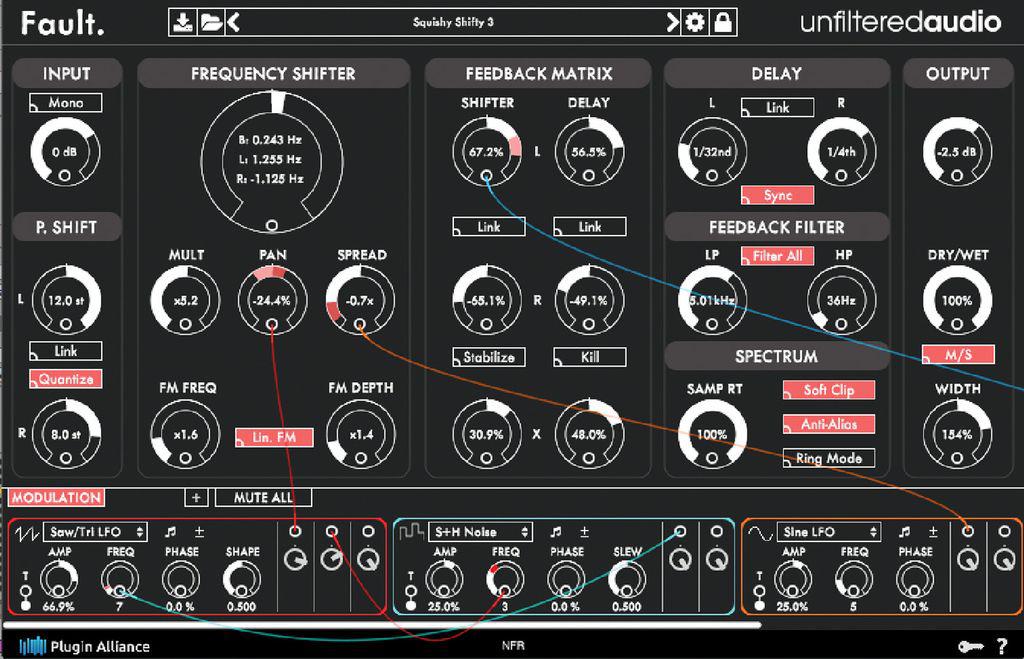
Task: Toggle tempo sync note icon on Sine LFO
Action: tap(904, 532)
